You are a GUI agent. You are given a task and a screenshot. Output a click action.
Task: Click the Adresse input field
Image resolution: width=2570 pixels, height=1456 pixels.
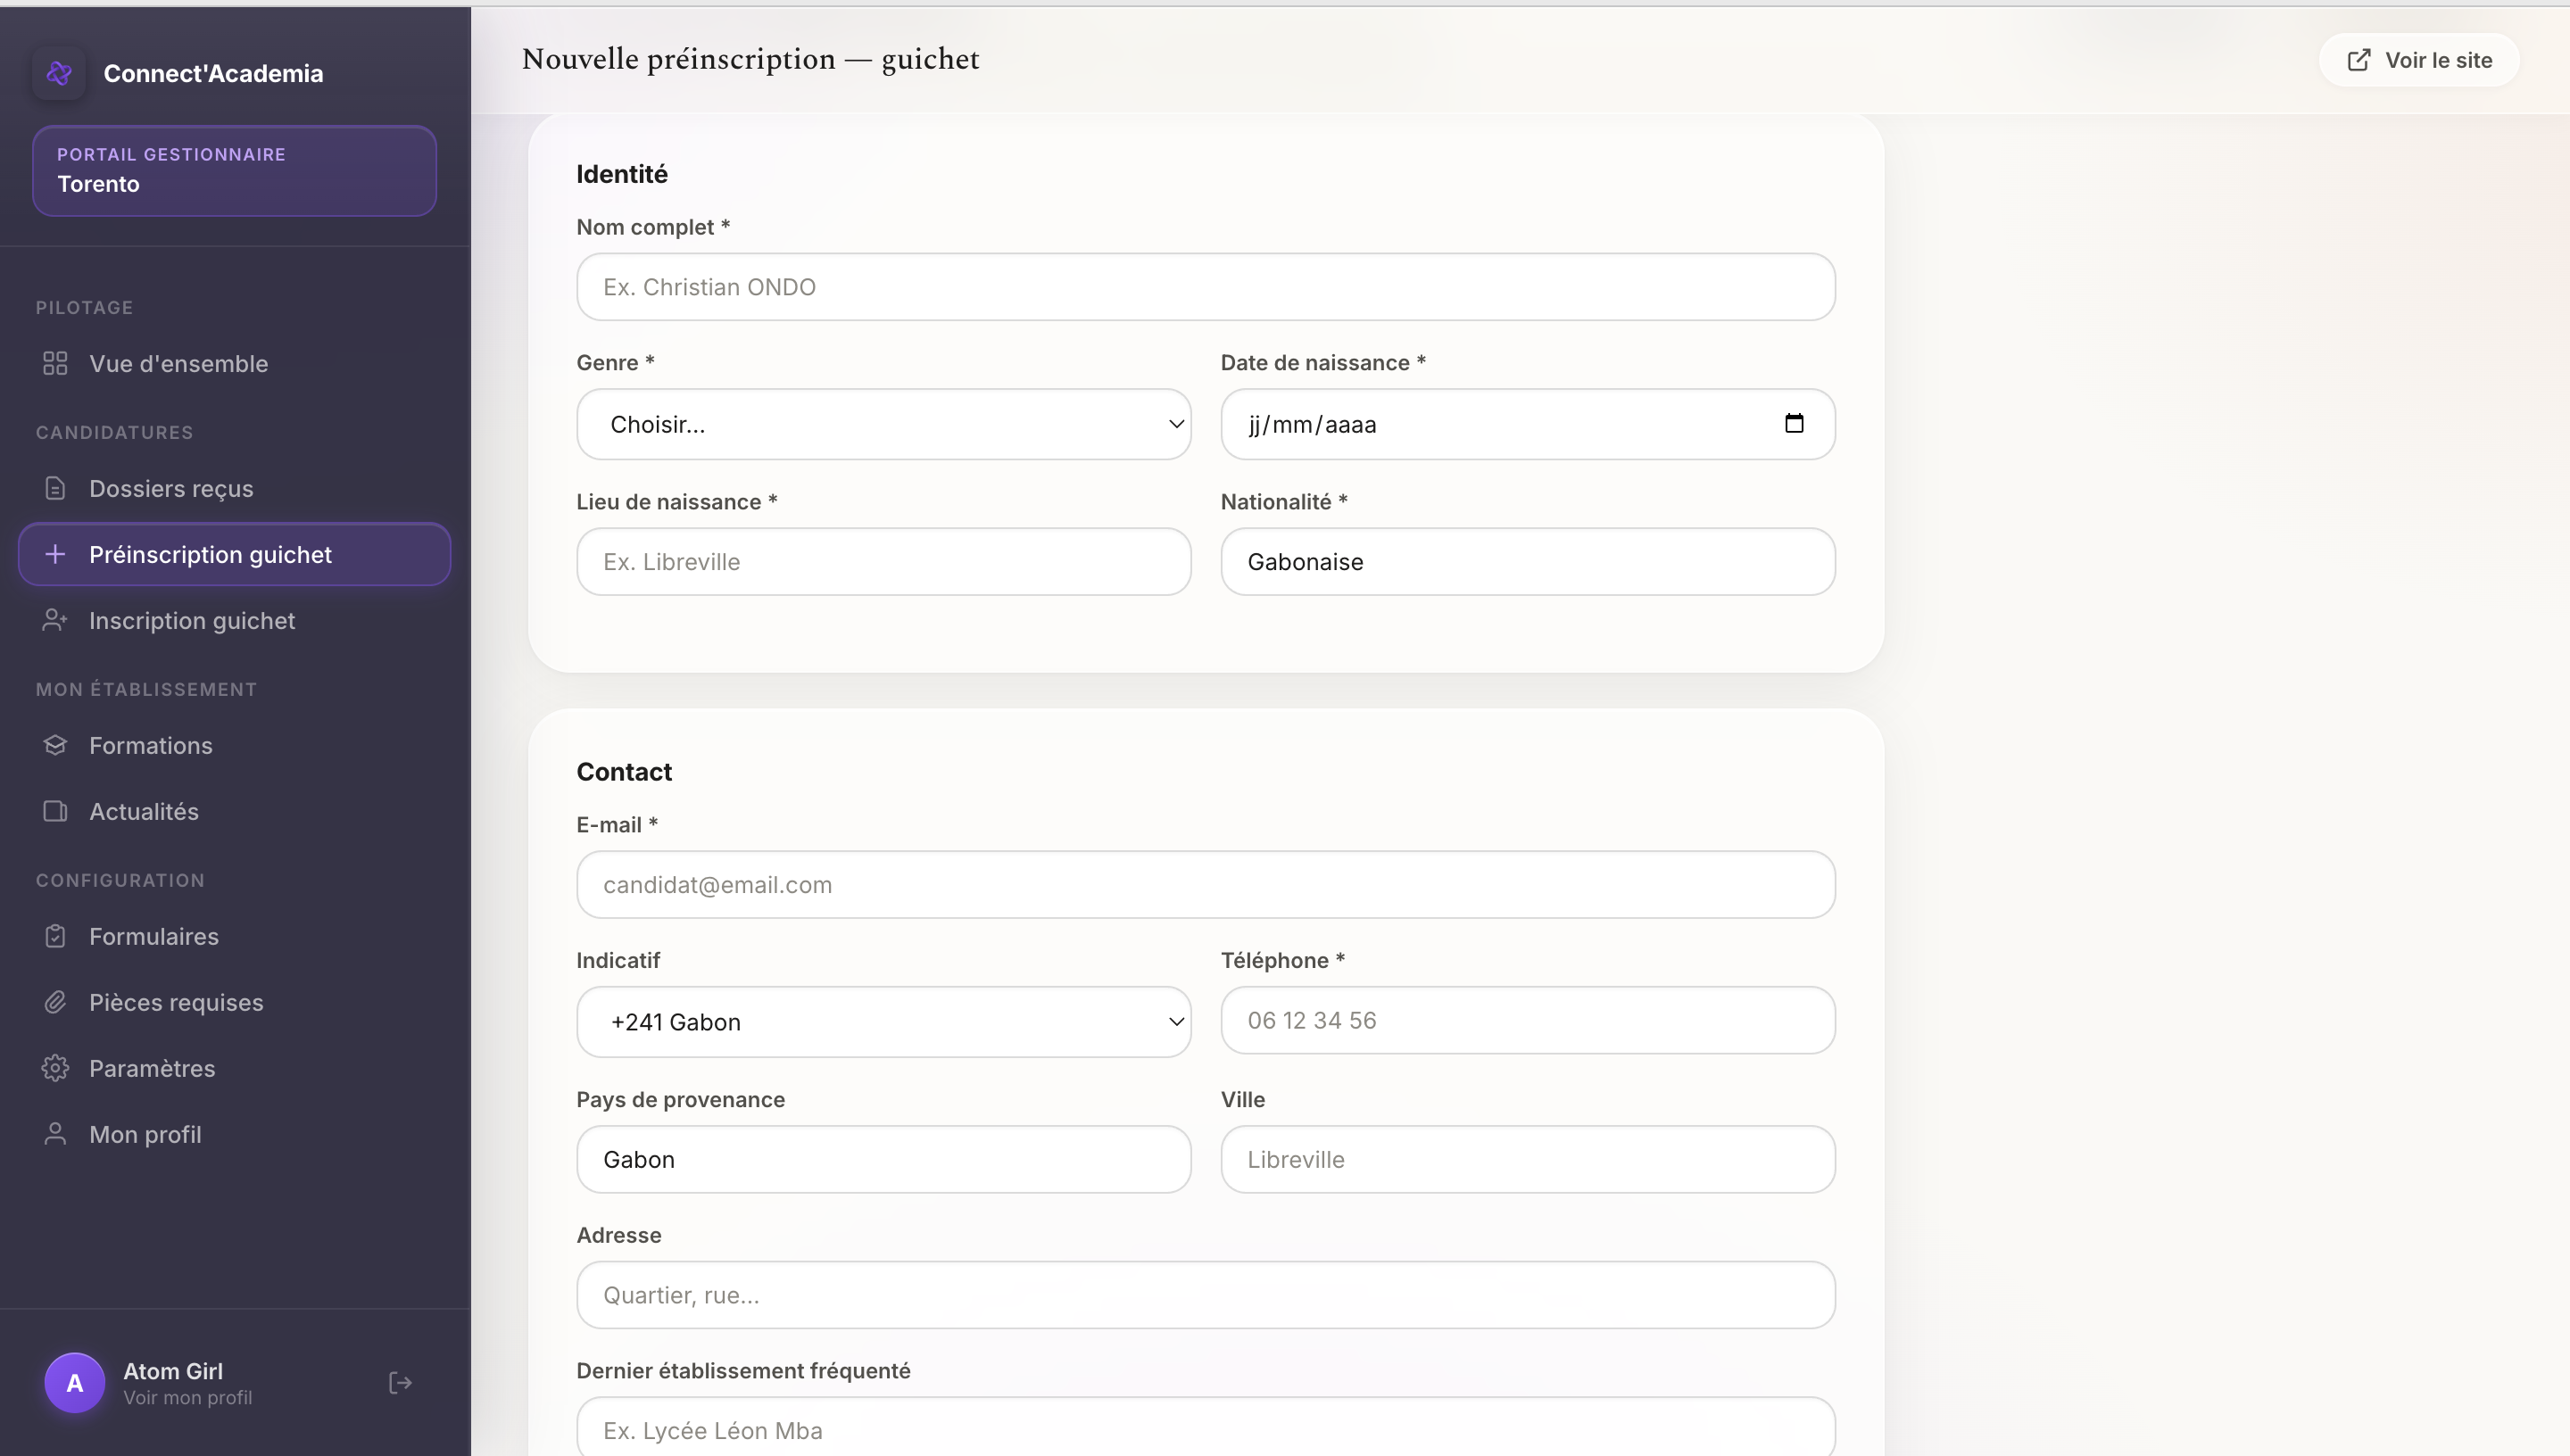click(1205, 1295)
